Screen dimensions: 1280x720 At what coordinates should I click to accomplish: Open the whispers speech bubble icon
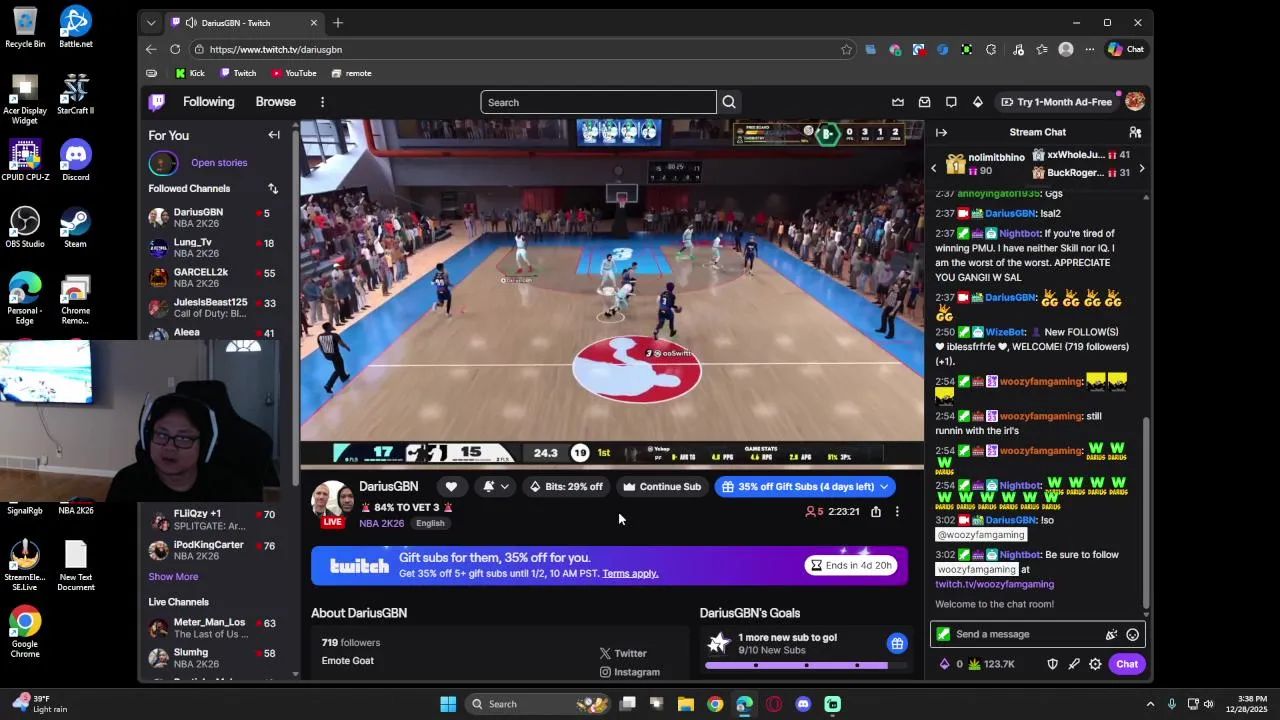[x=951, y=102]
